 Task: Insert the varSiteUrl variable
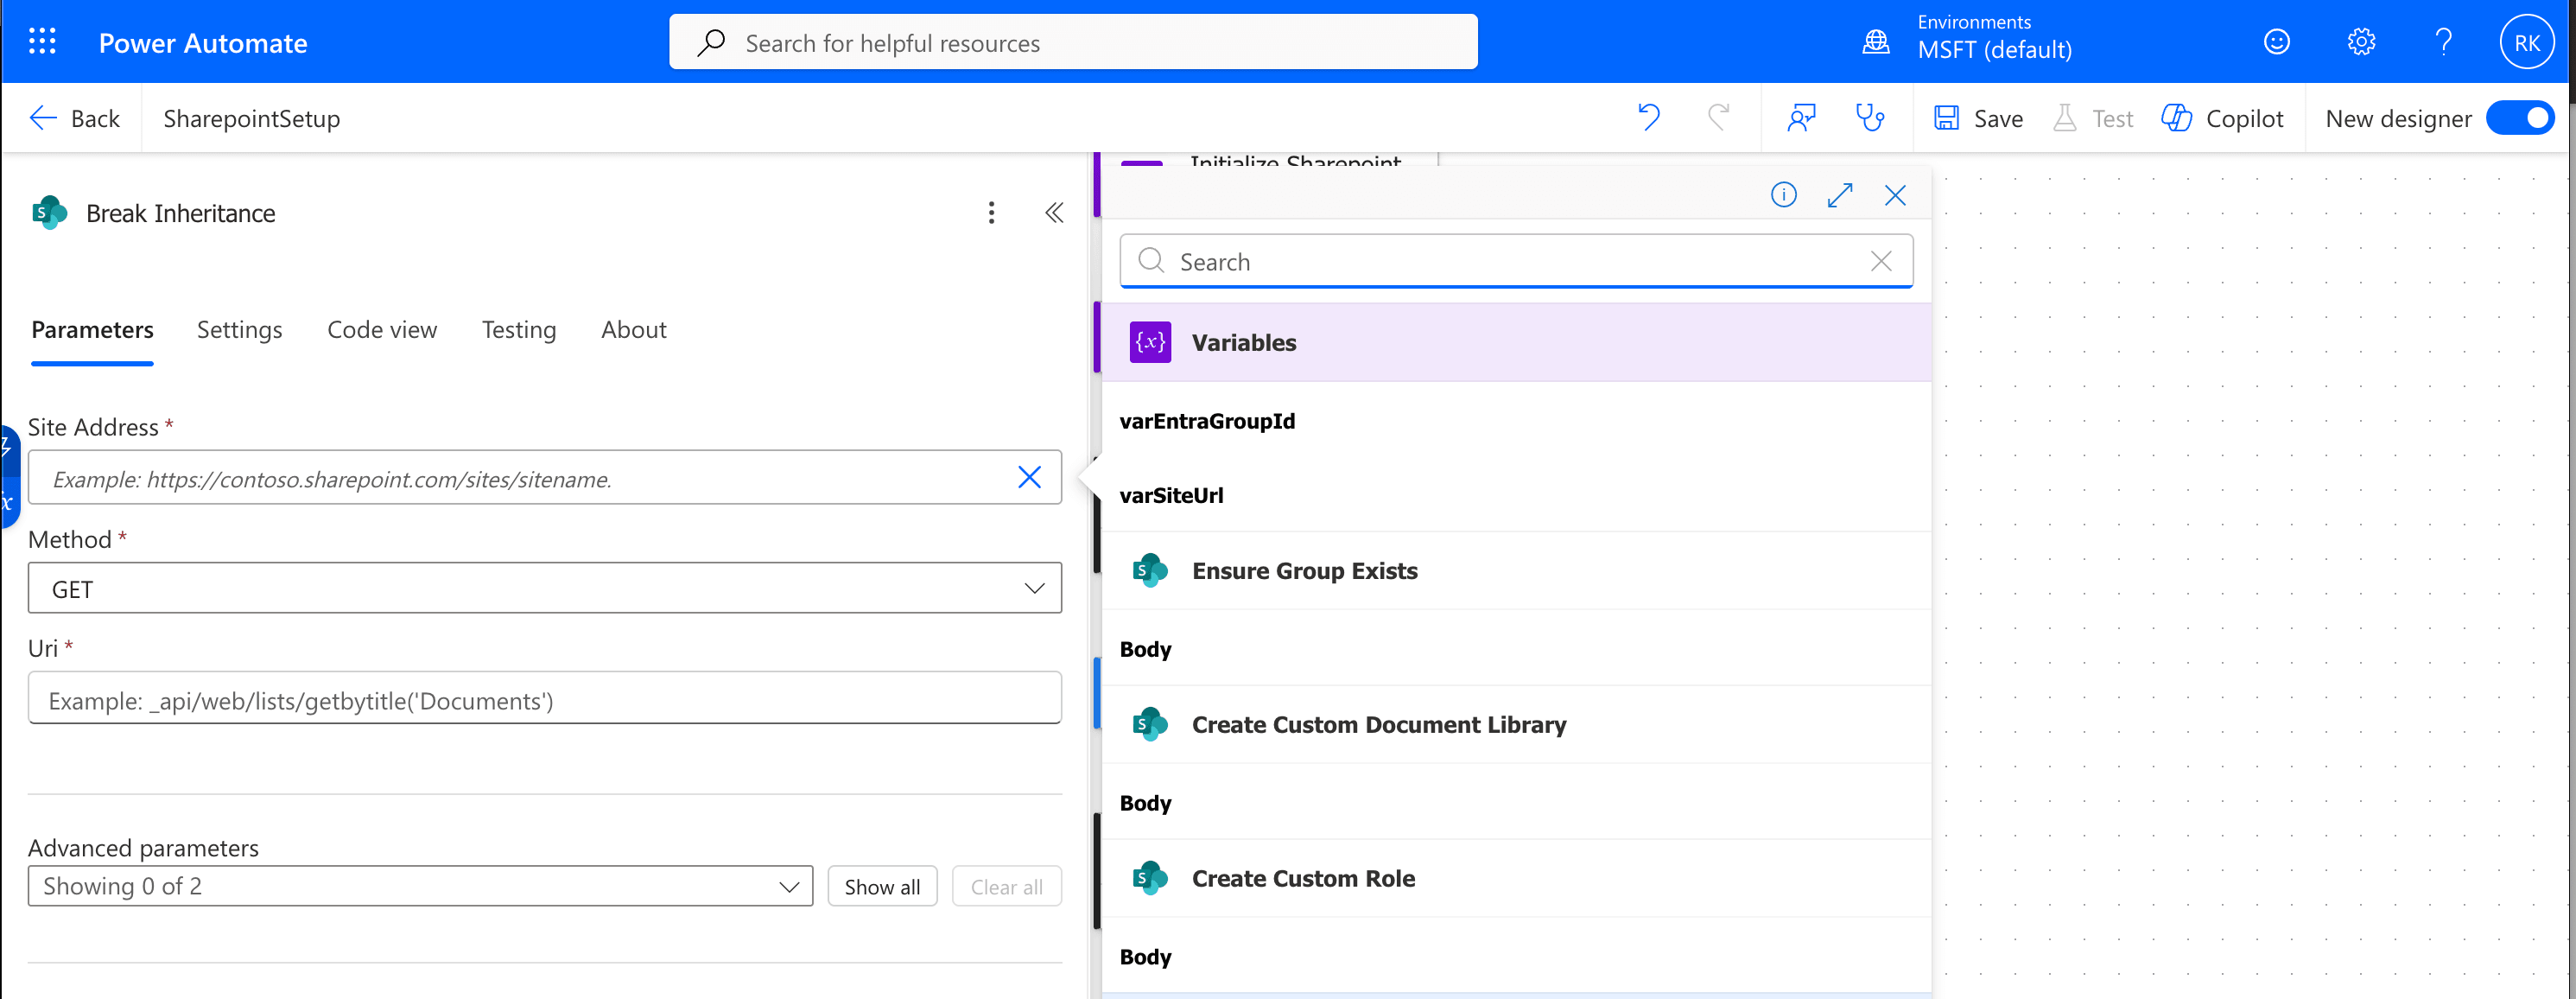[1171, 495]
